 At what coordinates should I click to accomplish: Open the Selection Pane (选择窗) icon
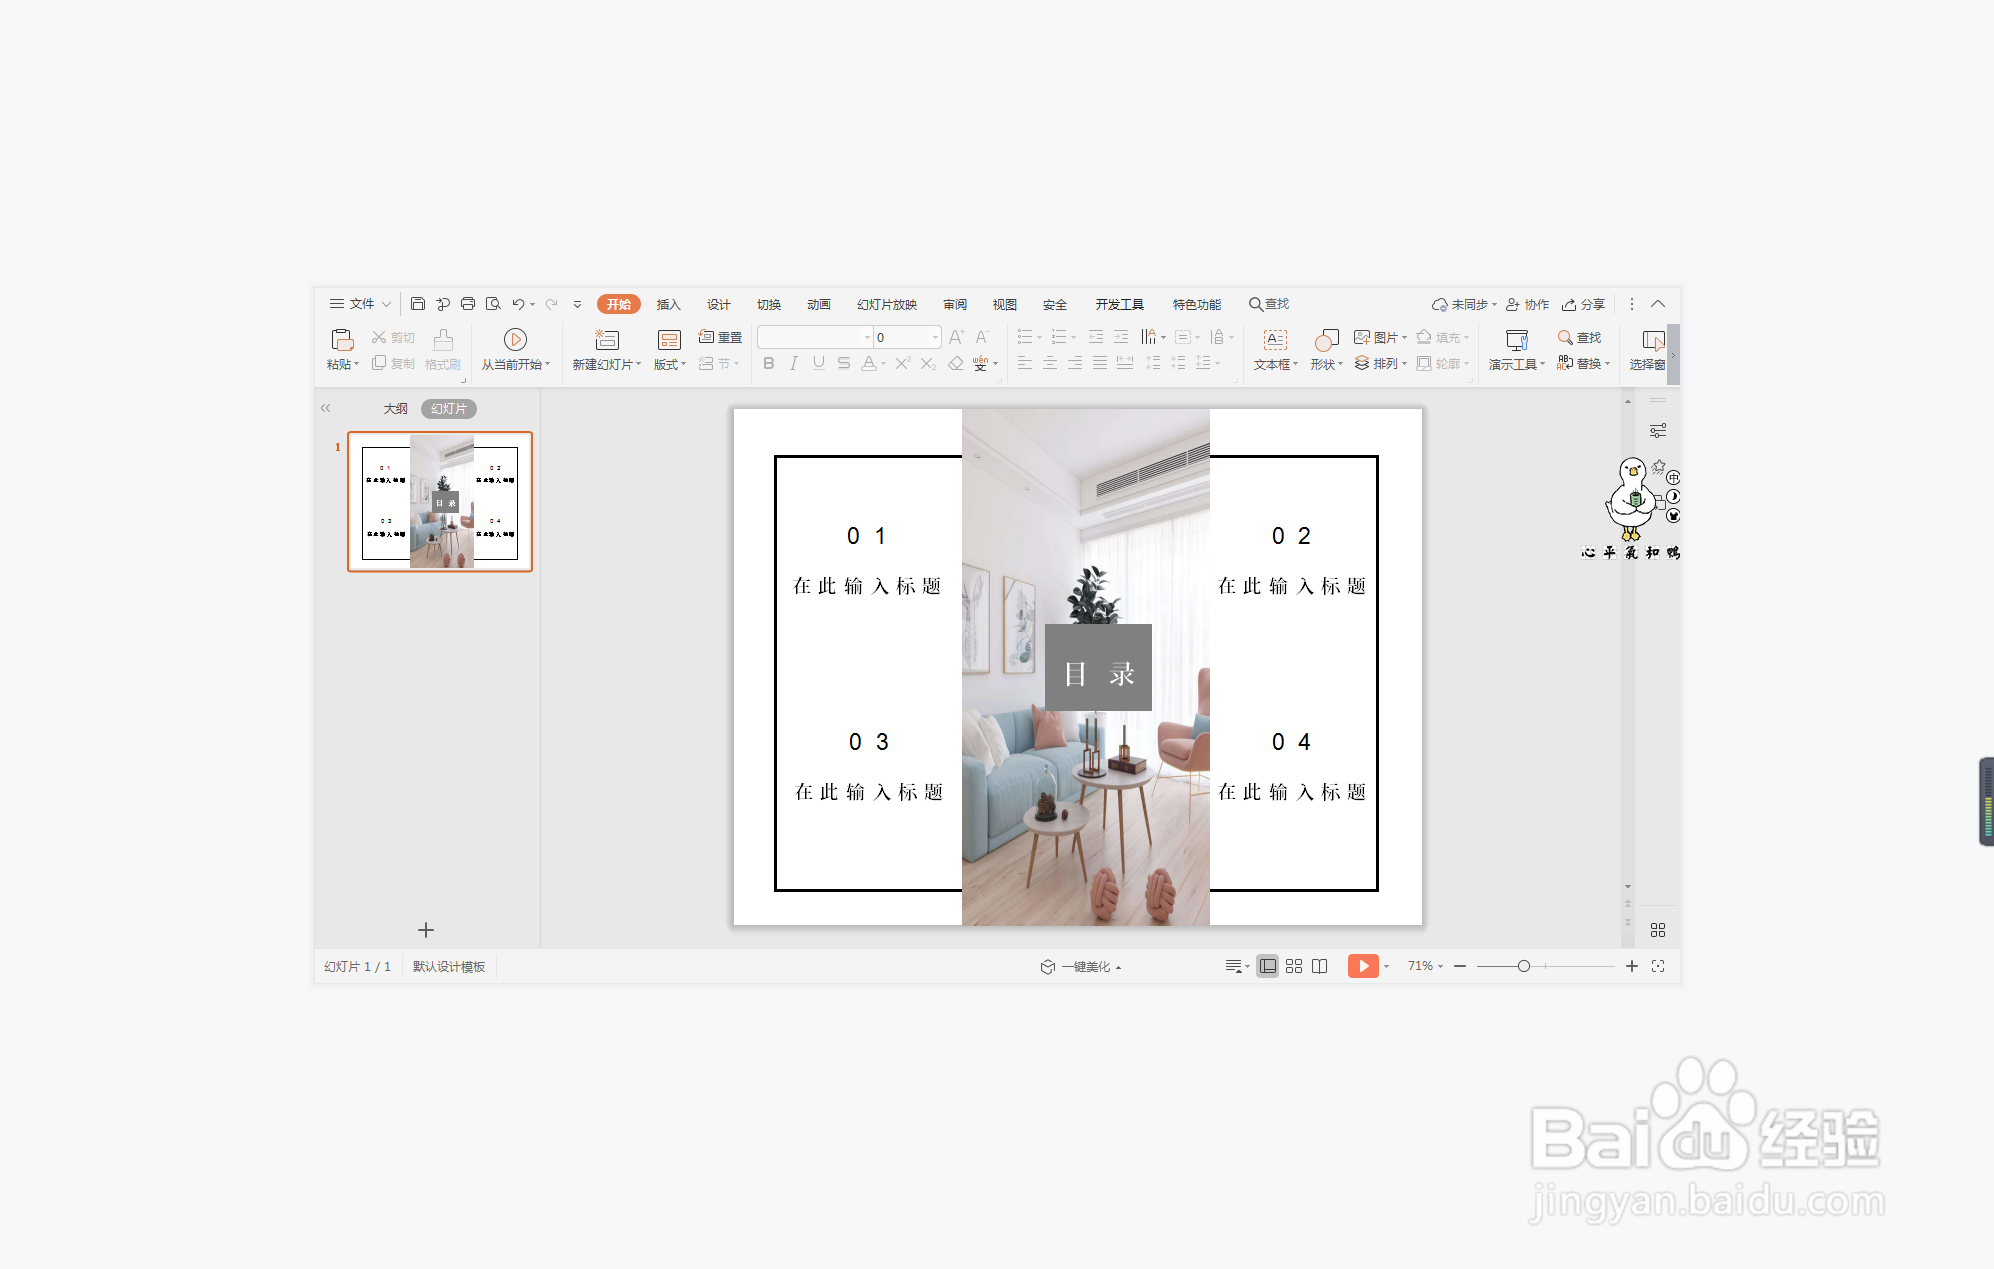pyautogui.click(x=1653, y=340)
